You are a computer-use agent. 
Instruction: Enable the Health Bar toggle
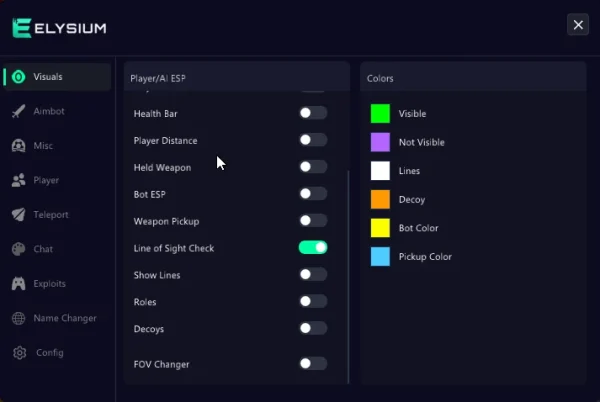pos(313,113)
